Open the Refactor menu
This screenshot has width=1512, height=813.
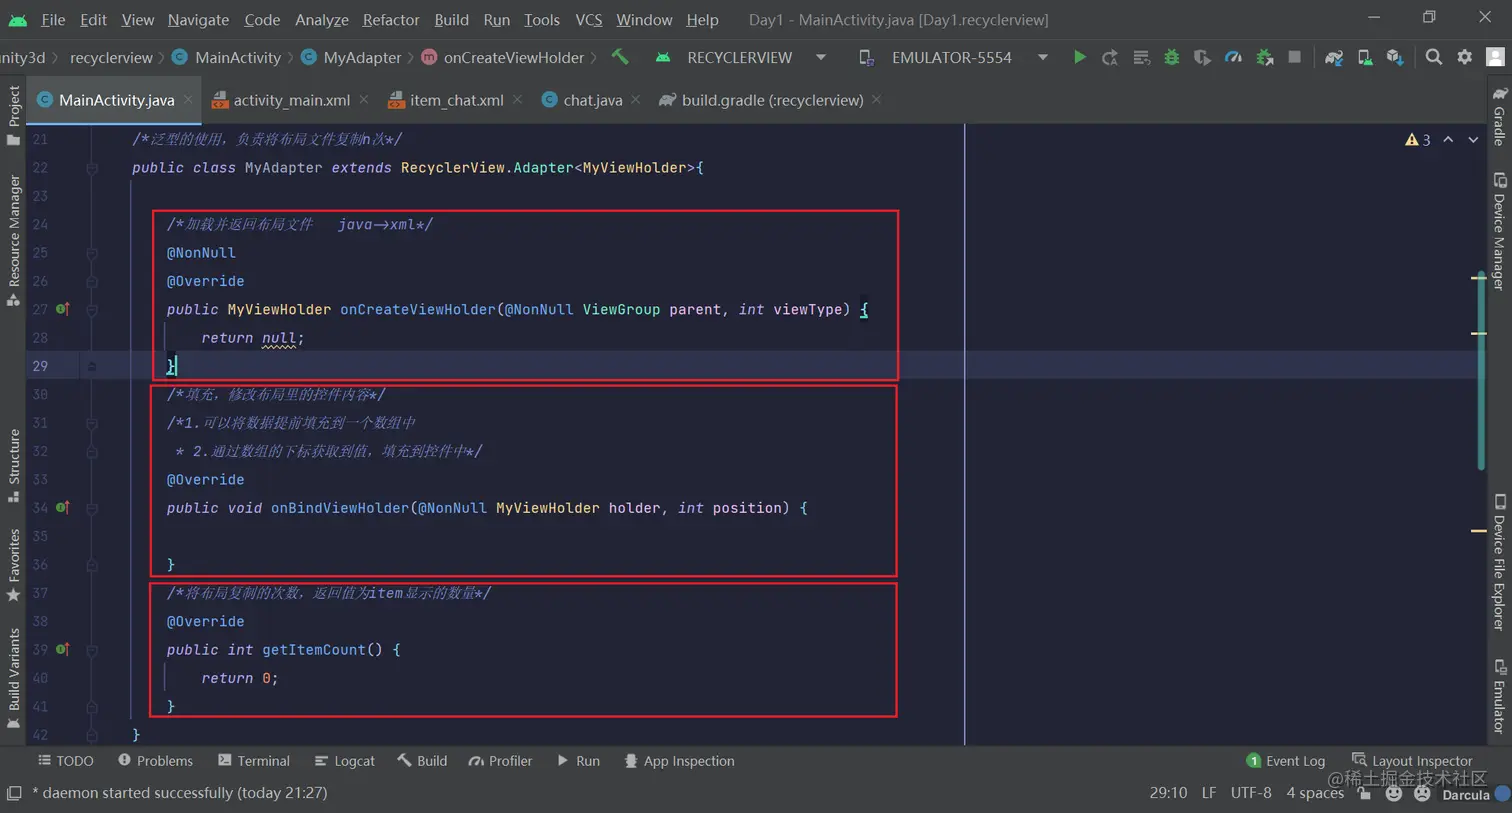(x=391, y=19)
